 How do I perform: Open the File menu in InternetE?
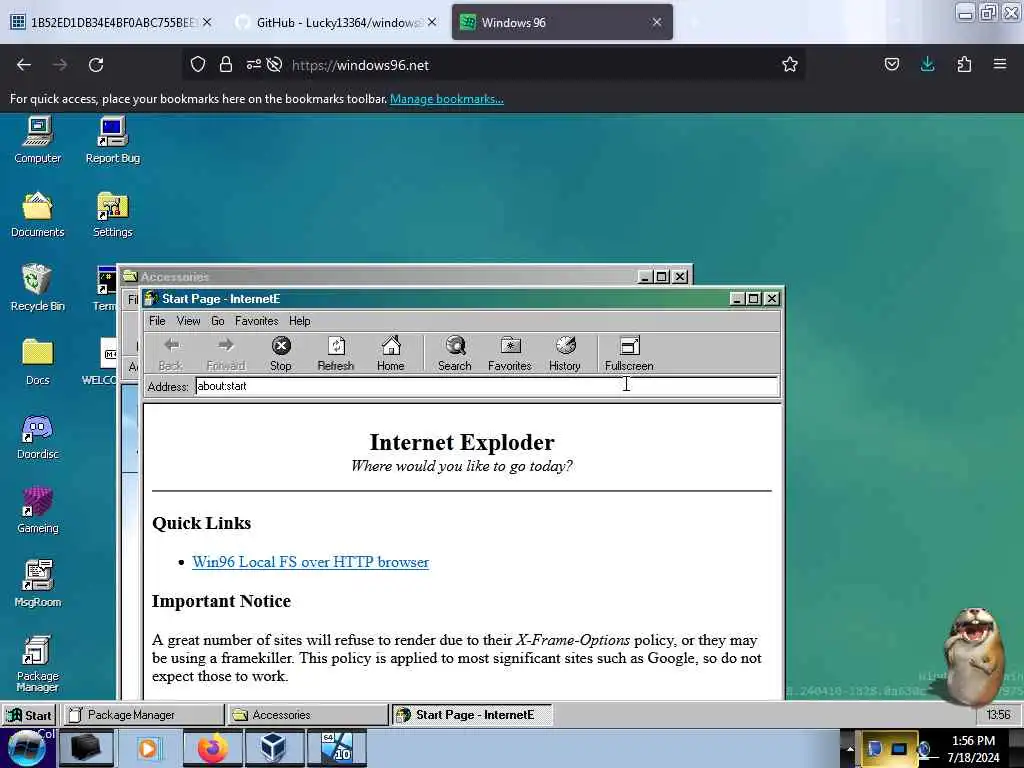point(157,321)
